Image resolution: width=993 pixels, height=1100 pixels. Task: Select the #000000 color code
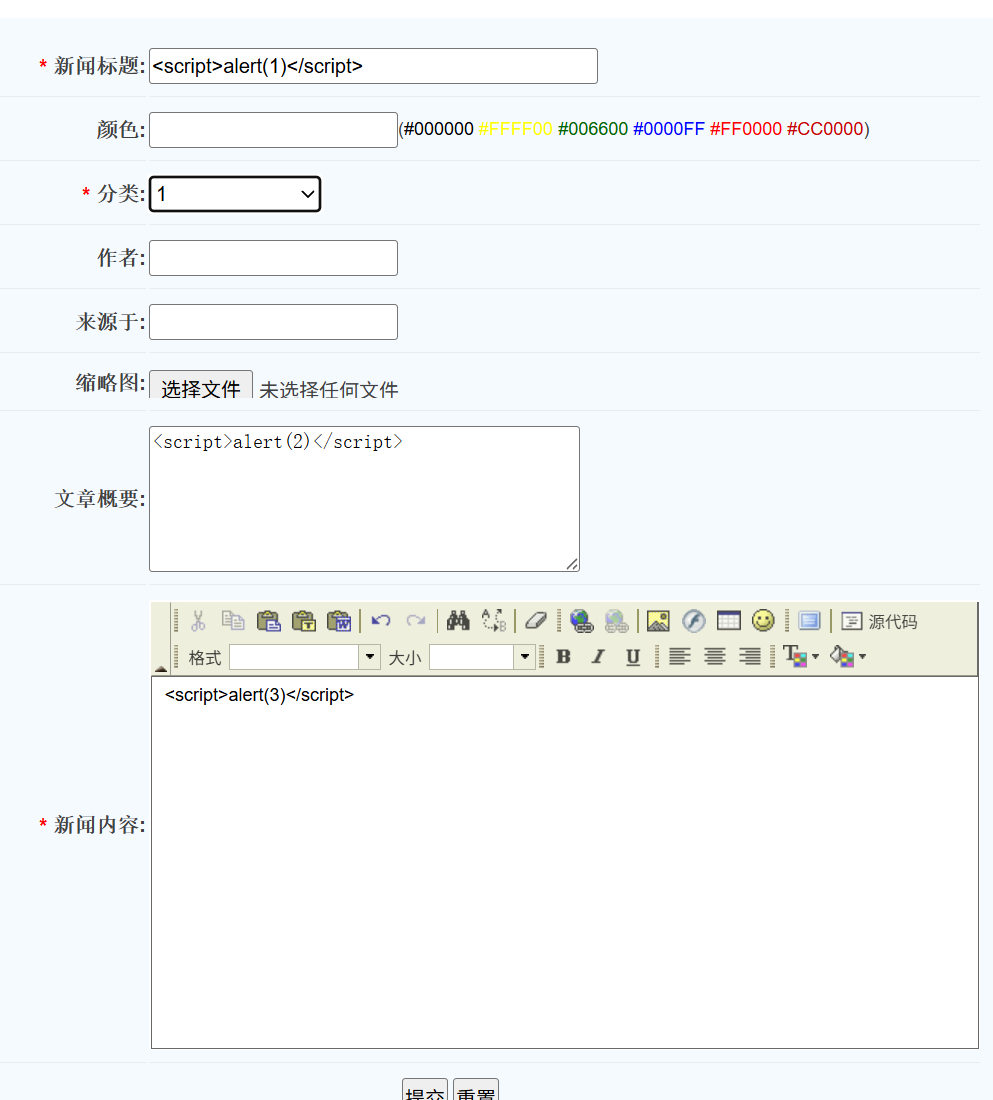439,129
